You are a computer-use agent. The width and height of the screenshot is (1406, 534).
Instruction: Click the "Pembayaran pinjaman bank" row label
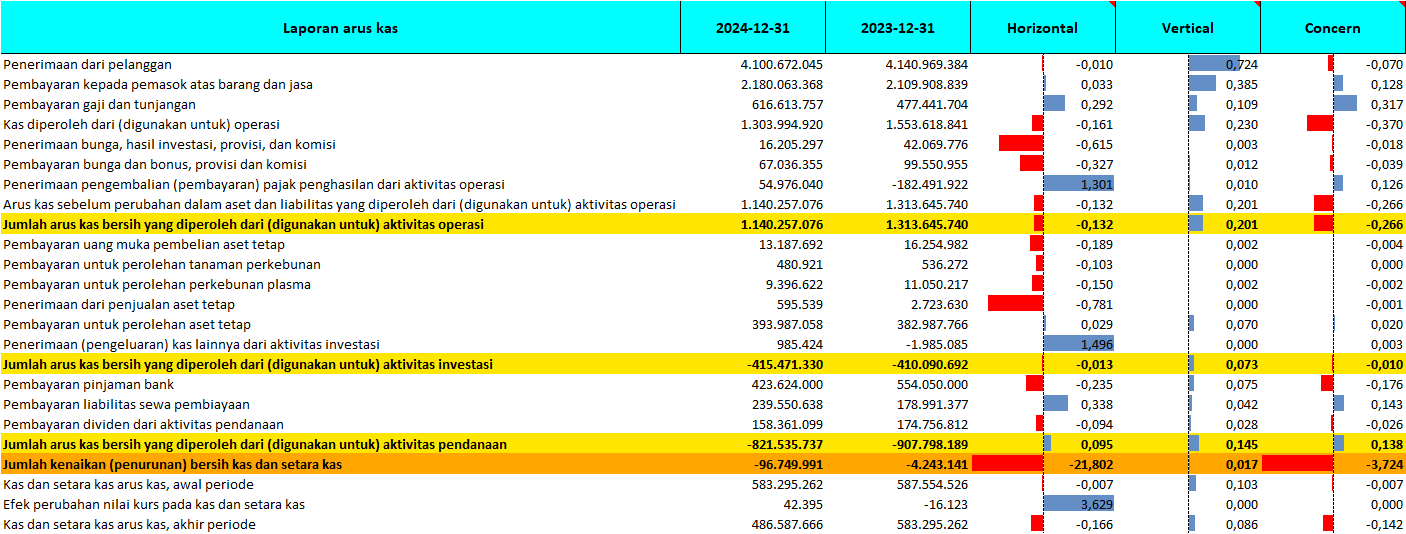click(x=89, y=385)
